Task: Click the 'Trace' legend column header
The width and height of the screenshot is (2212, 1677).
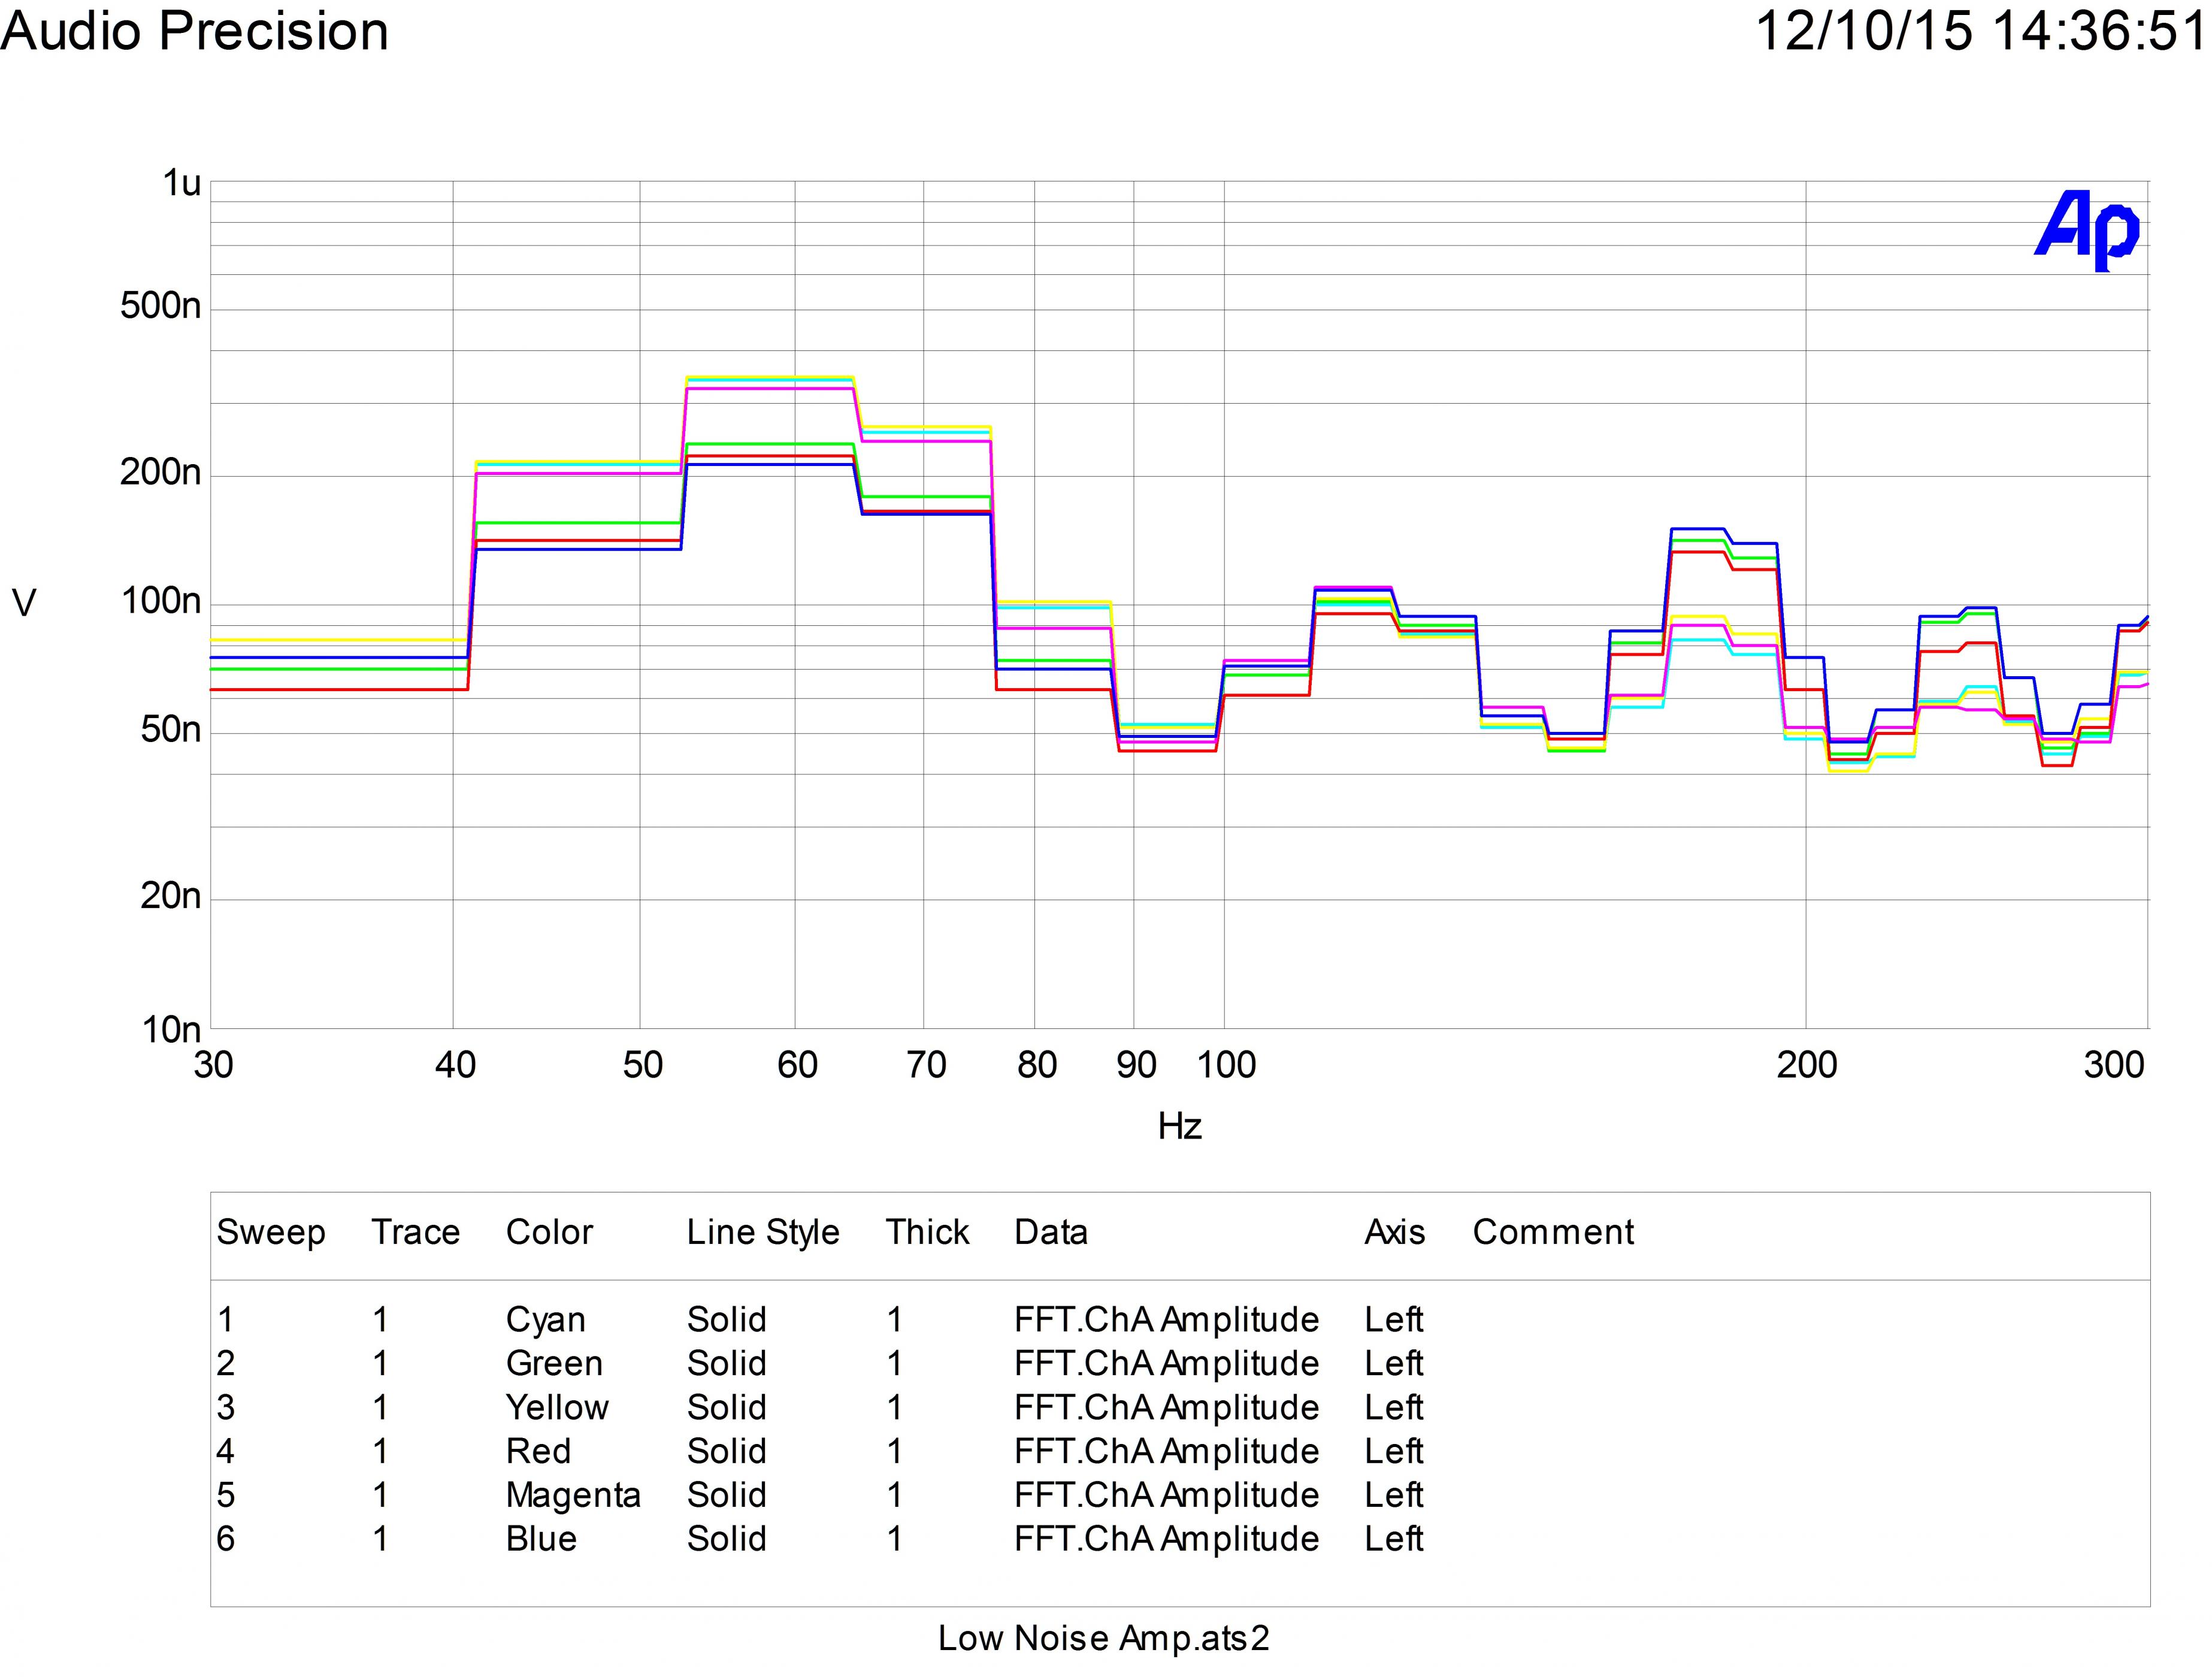Action: coord(416,1232)
